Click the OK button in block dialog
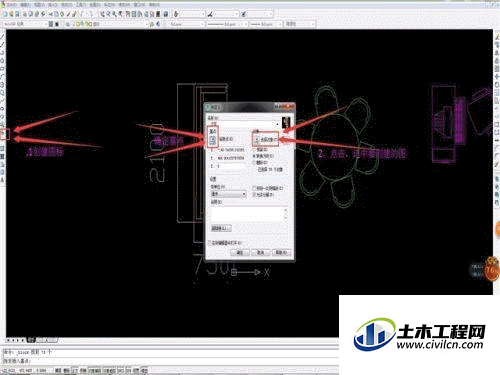This screenshot has width=500, height=375. 240,252
